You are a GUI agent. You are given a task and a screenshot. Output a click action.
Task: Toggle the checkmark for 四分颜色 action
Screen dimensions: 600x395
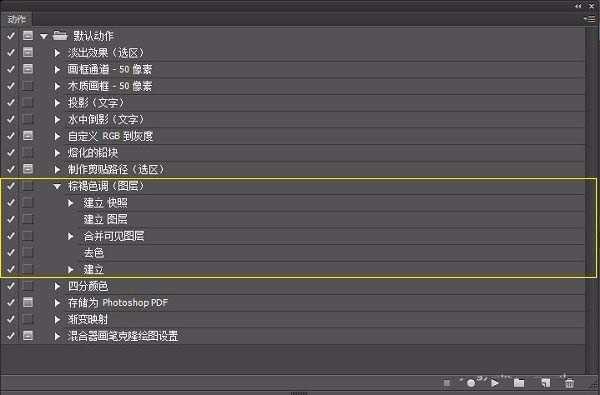pos(11,286)
